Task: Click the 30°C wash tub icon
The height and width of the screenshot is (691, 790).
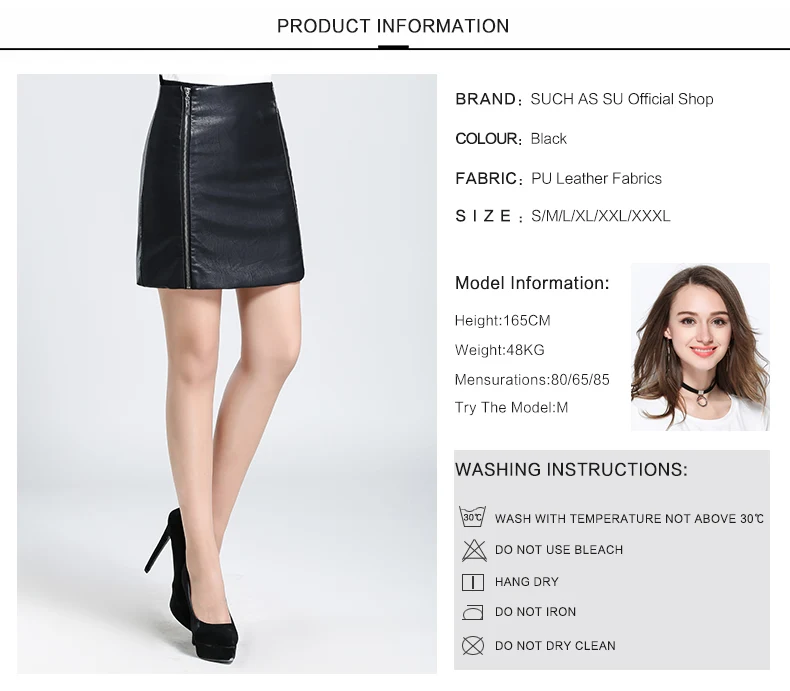Action: [472, 517]
